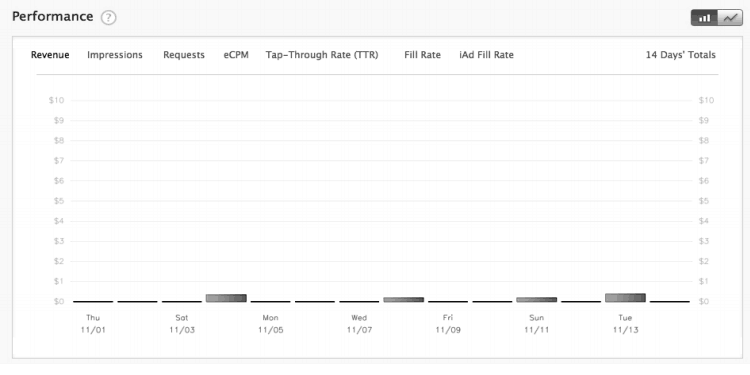Screen dimensions: 750x375
Task: Select the flat bar for Sat 11/03
Action: [182, 301]
